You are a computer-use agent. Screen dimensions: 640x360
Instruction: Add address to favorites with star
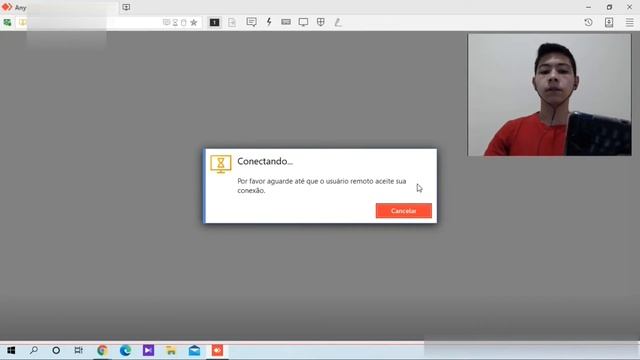click(194, 22)
